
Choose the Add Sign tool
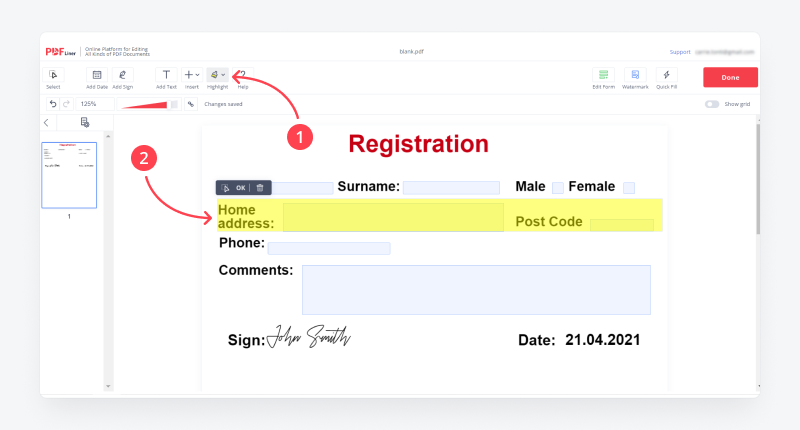[x=122, y=75]
